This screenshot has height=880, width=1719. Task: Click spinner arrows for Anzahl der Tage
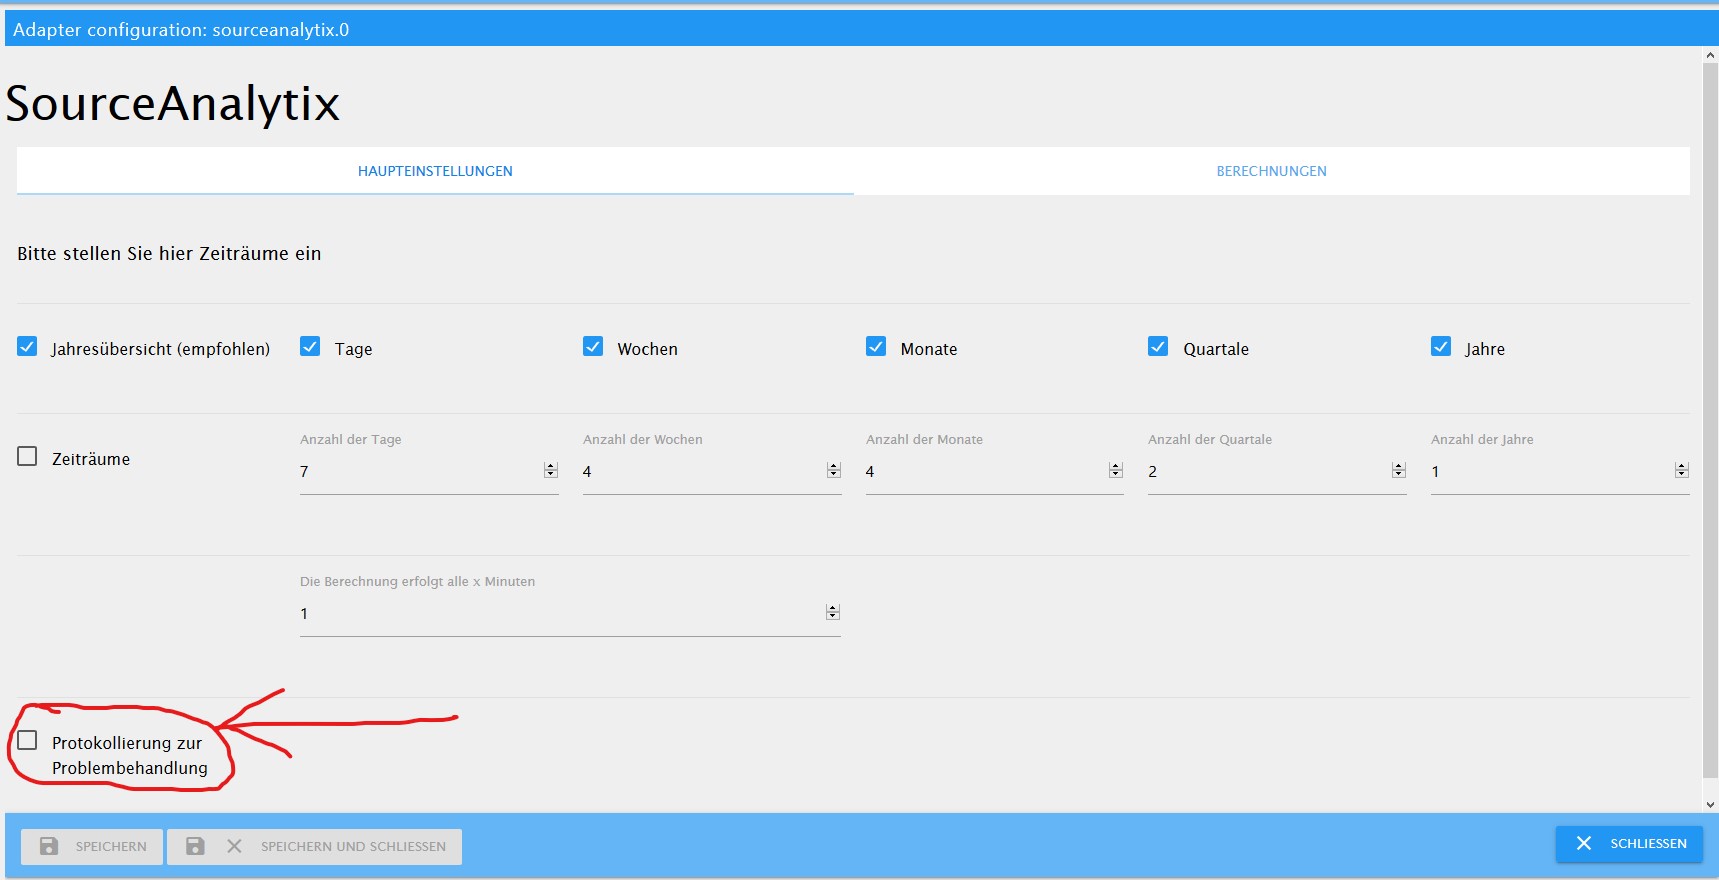point(551,470)
